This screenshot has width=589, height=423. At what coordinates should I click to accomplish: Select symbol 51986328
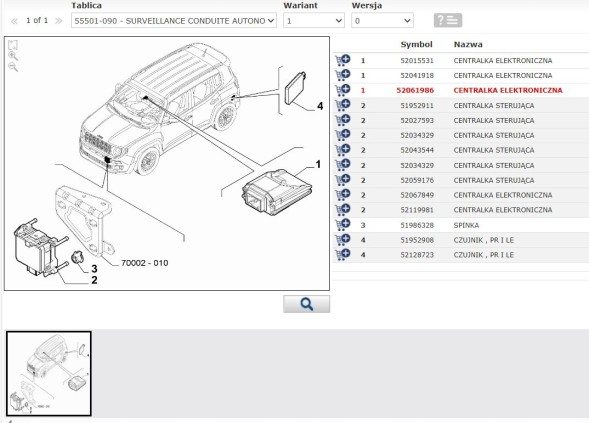coord(417,225)
